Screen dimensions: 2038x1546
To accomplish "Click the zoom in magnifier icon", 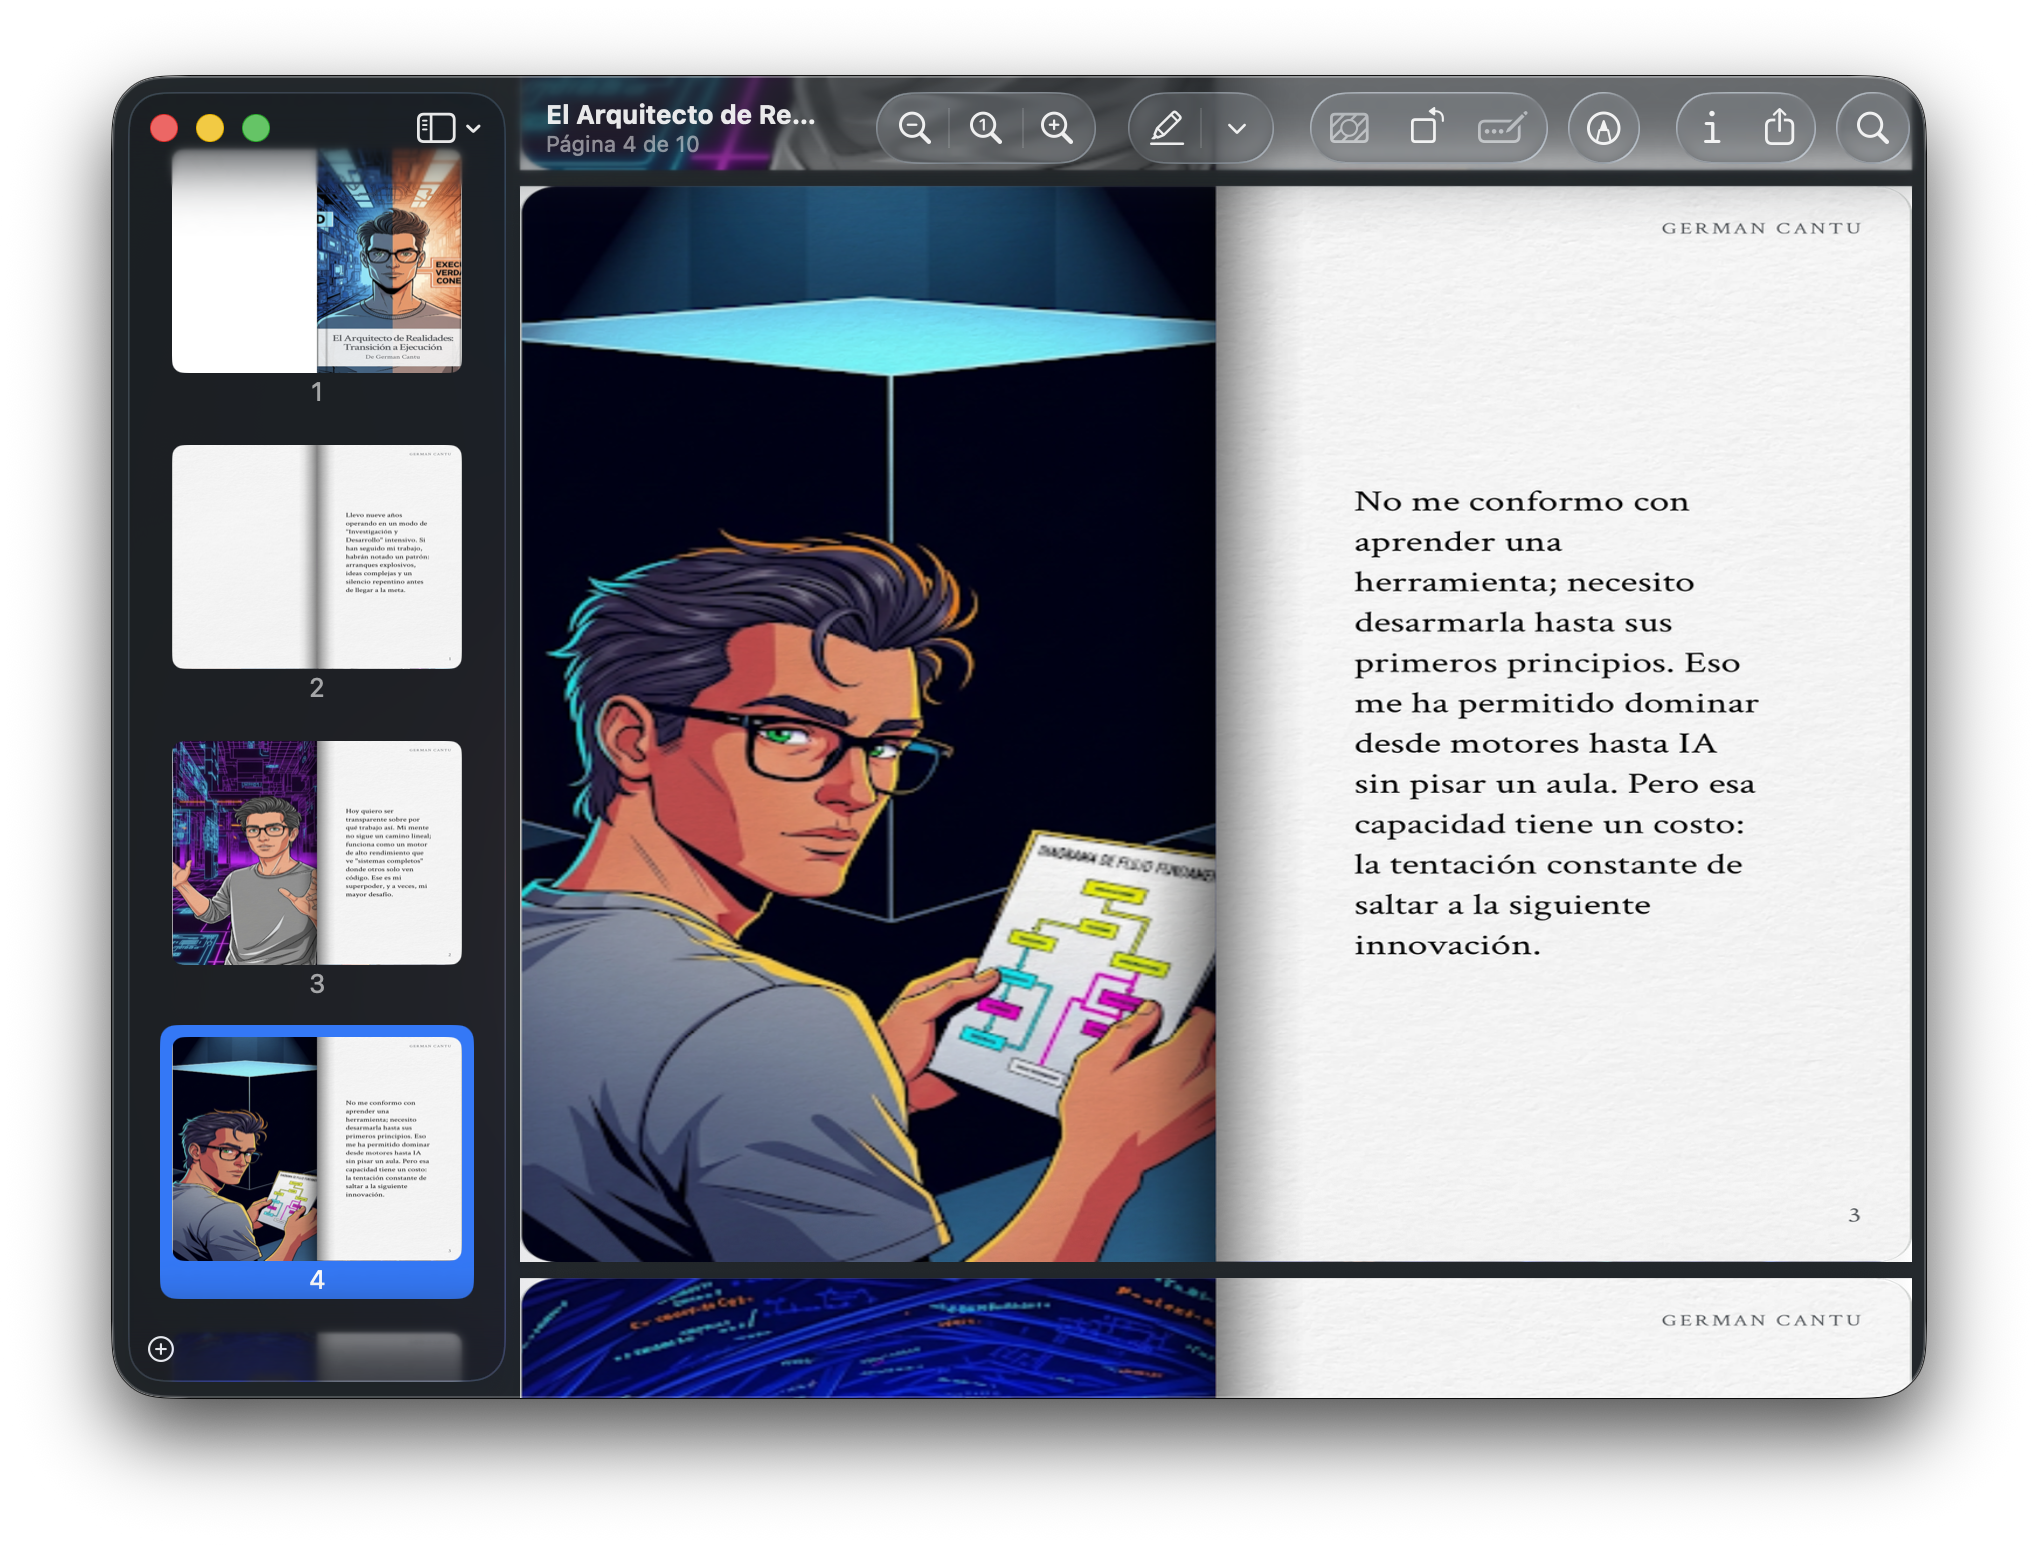I will [1056, 128].
